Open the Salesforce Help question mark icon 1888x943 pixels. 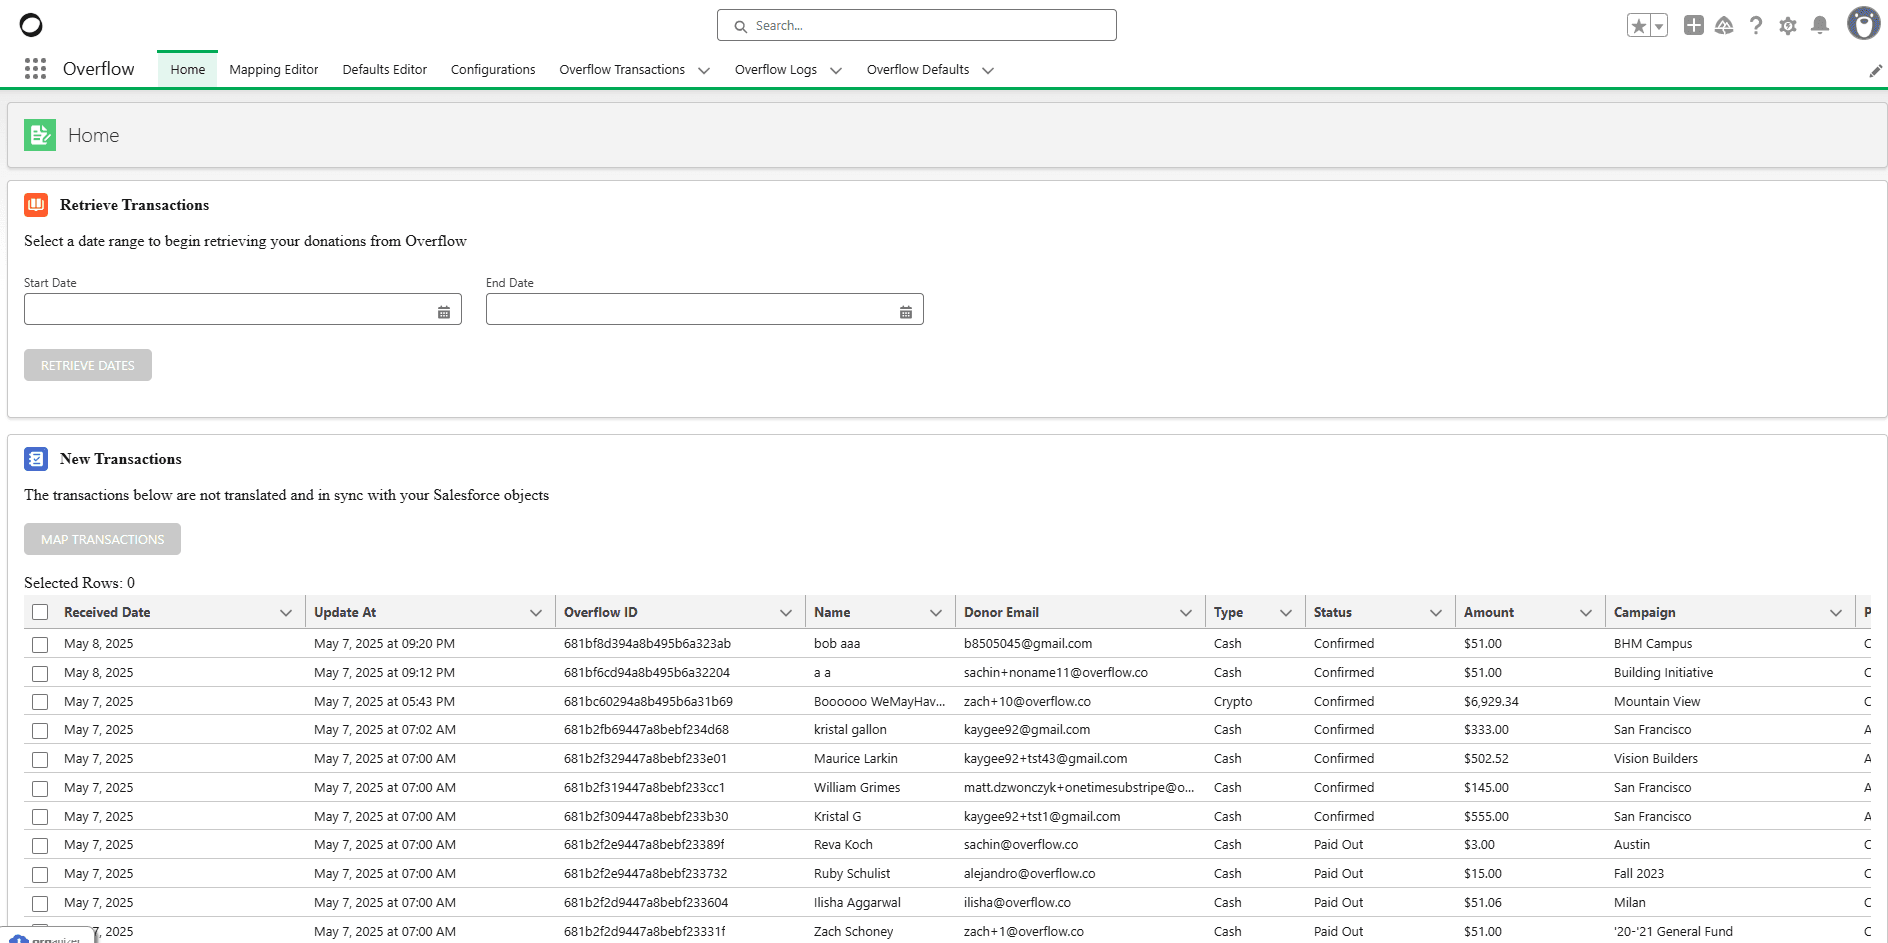click(1756, 25)
